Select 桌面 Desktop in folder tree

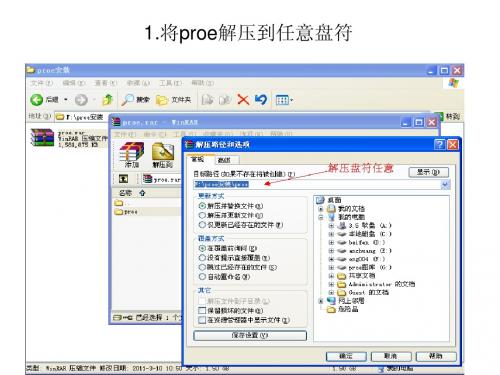click(x=329, y=200)
